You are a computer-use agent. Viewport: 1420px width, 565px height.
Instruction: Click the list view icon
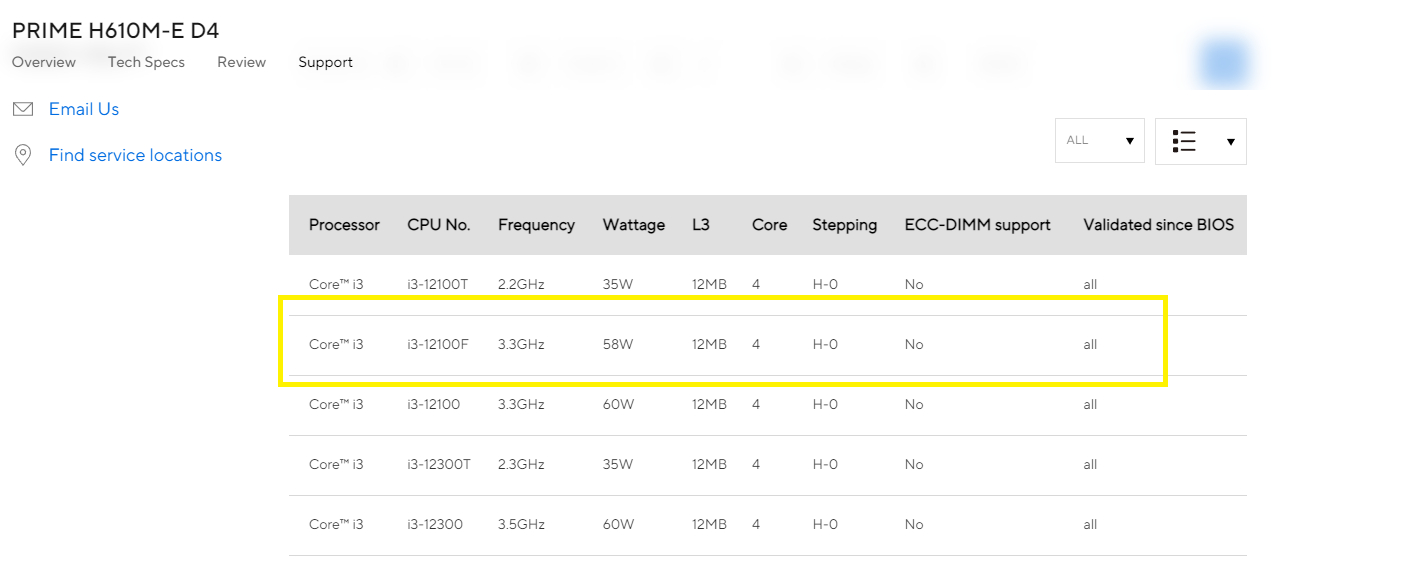coord(1184,141)
